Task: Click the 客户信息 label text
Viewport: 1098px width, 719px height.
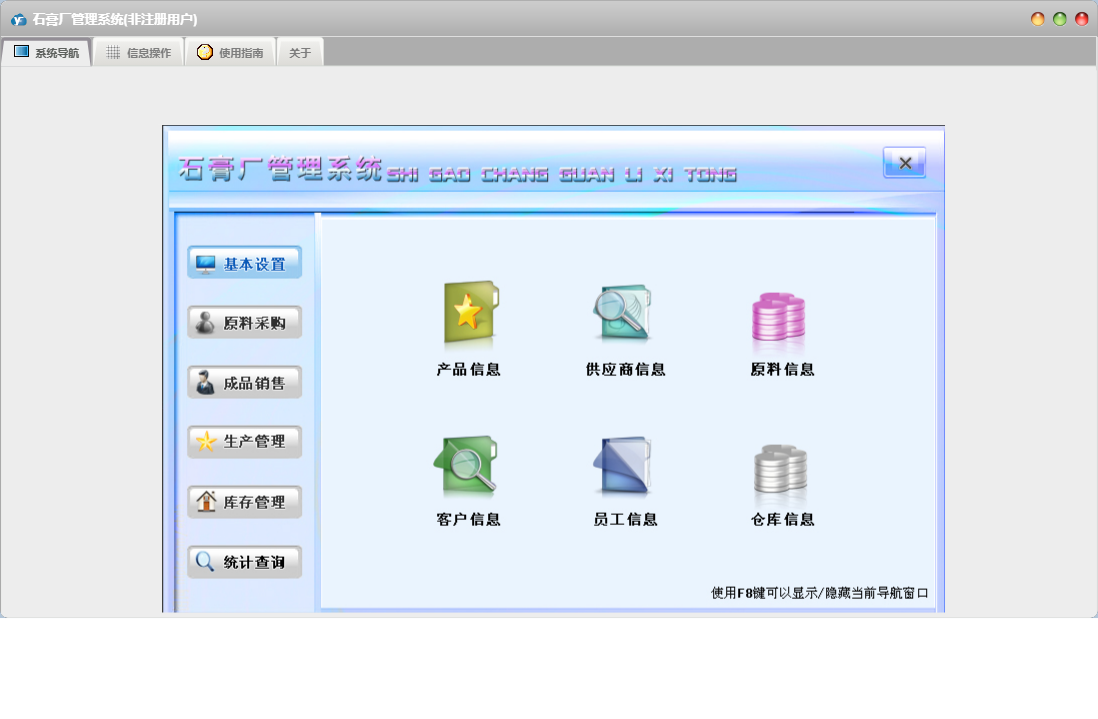Action: (x=468, y=519)
